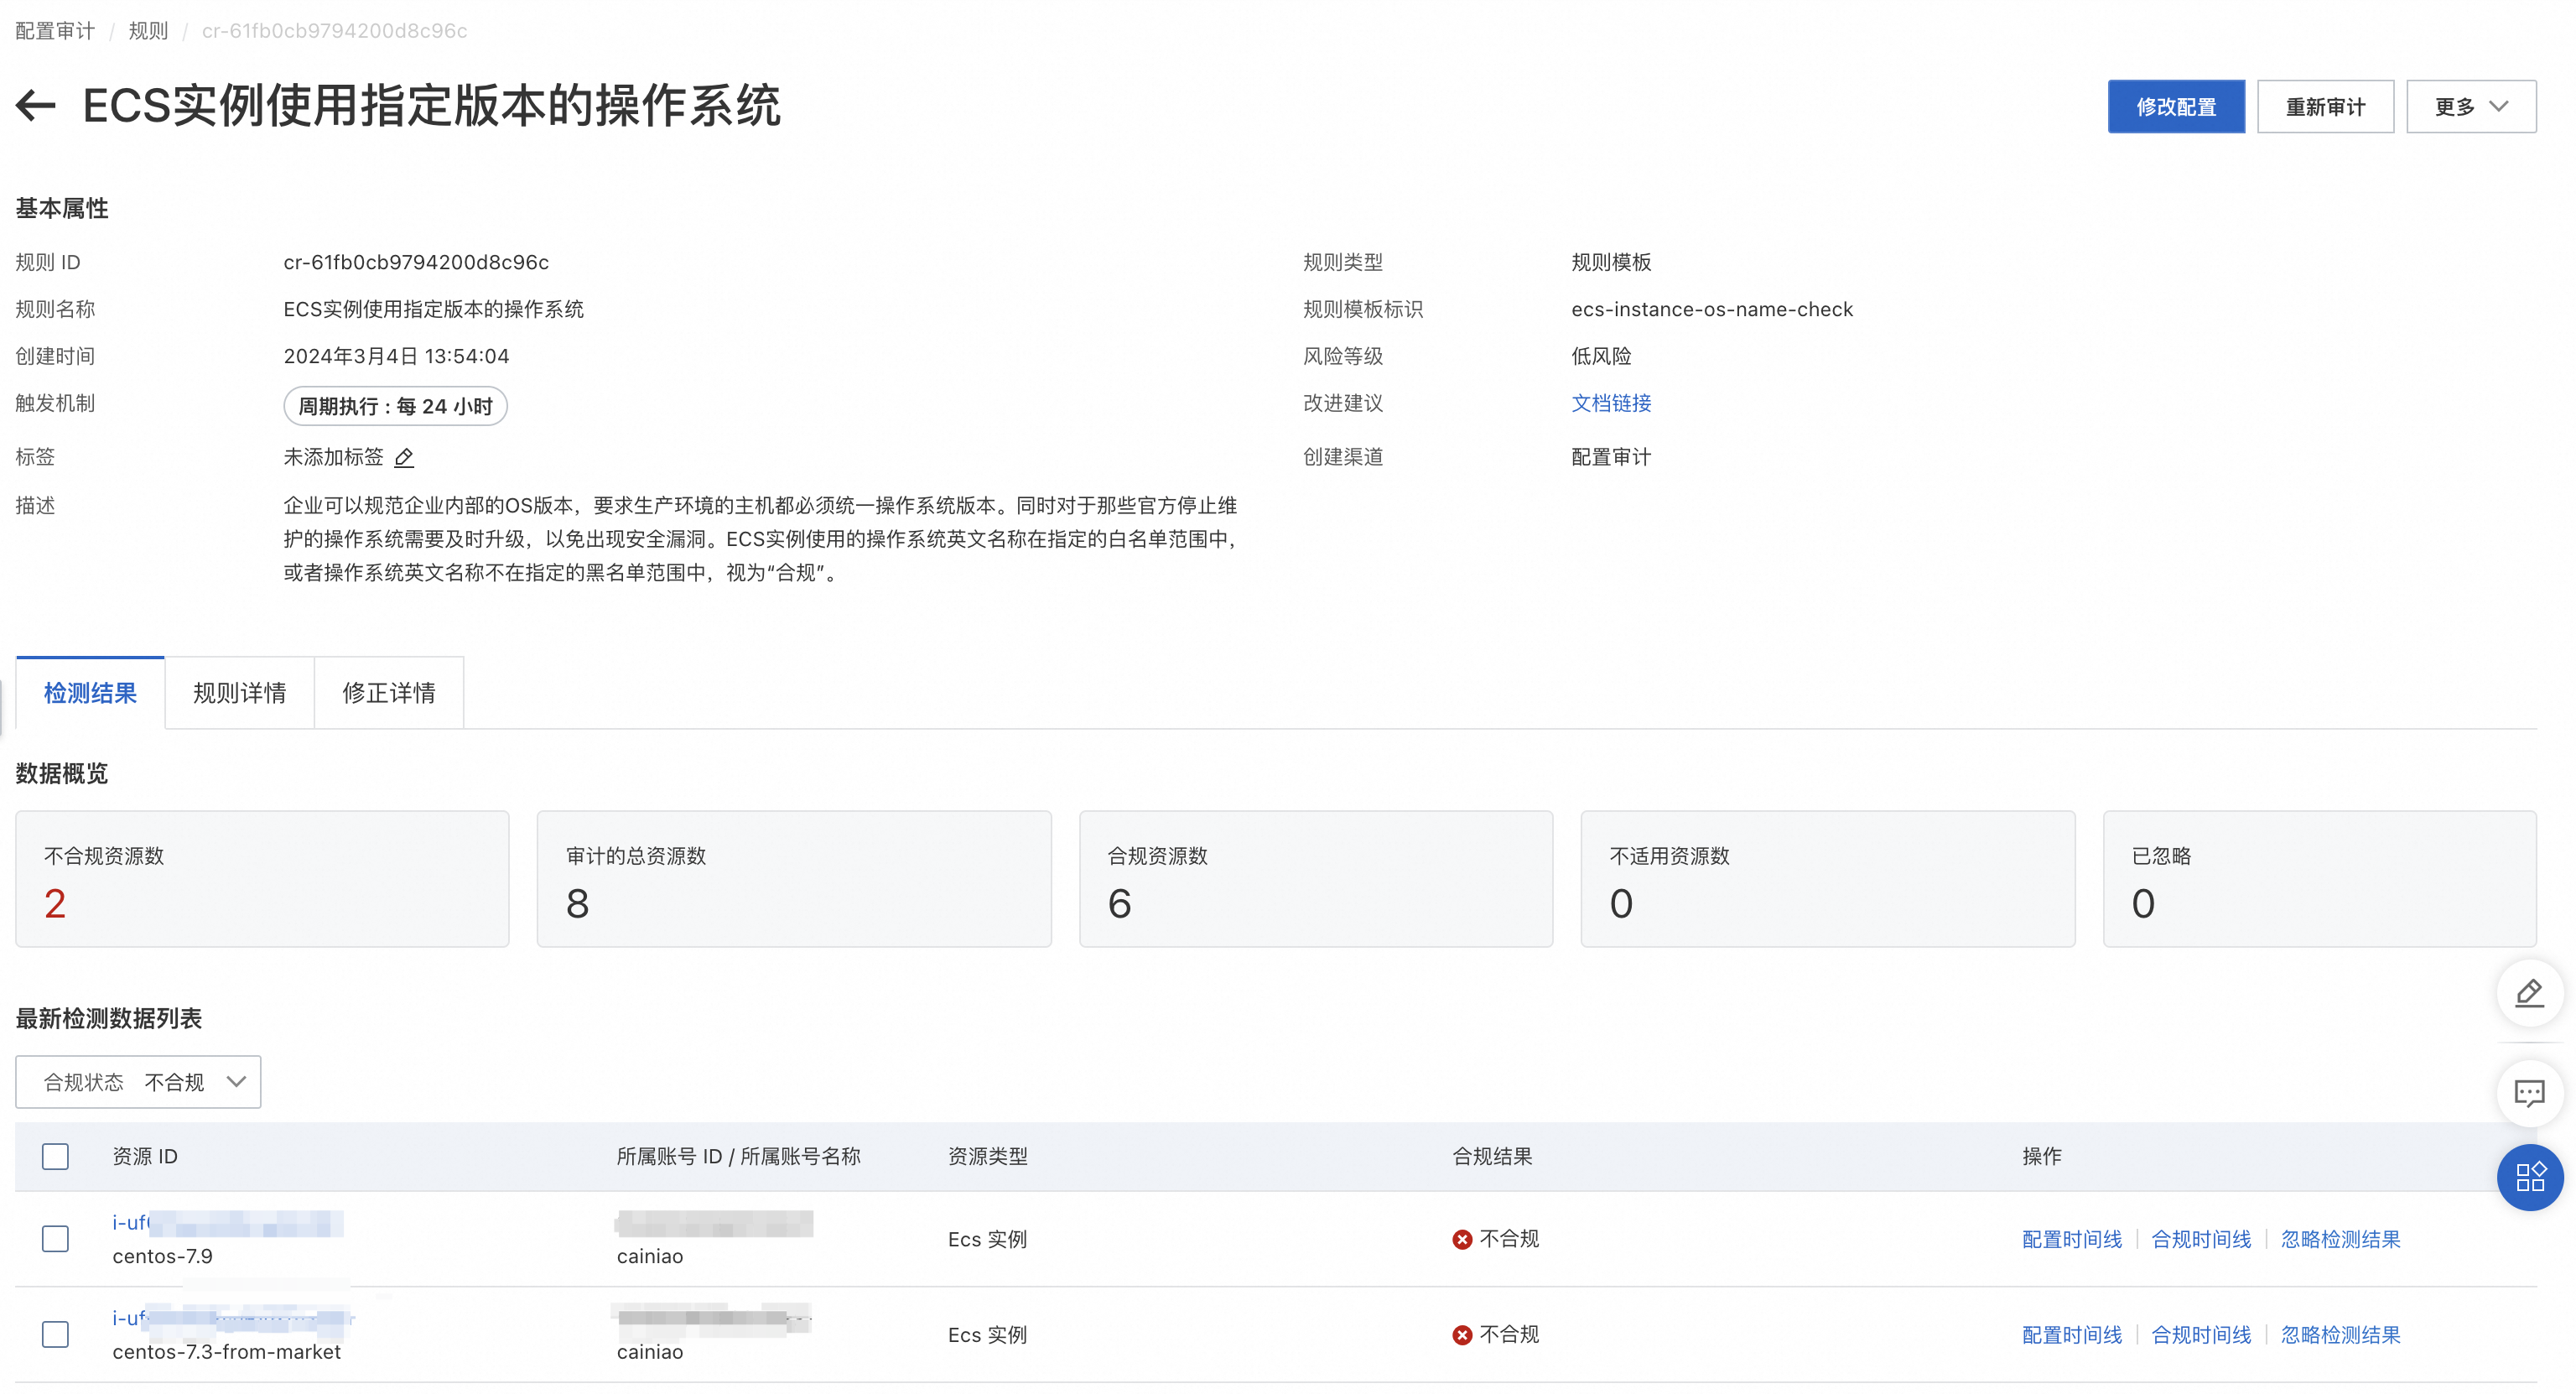This screenshot has width=2576, height=1394.
Task: Toggle the select-all checkbox in table header
Action: pos(56,1157)
